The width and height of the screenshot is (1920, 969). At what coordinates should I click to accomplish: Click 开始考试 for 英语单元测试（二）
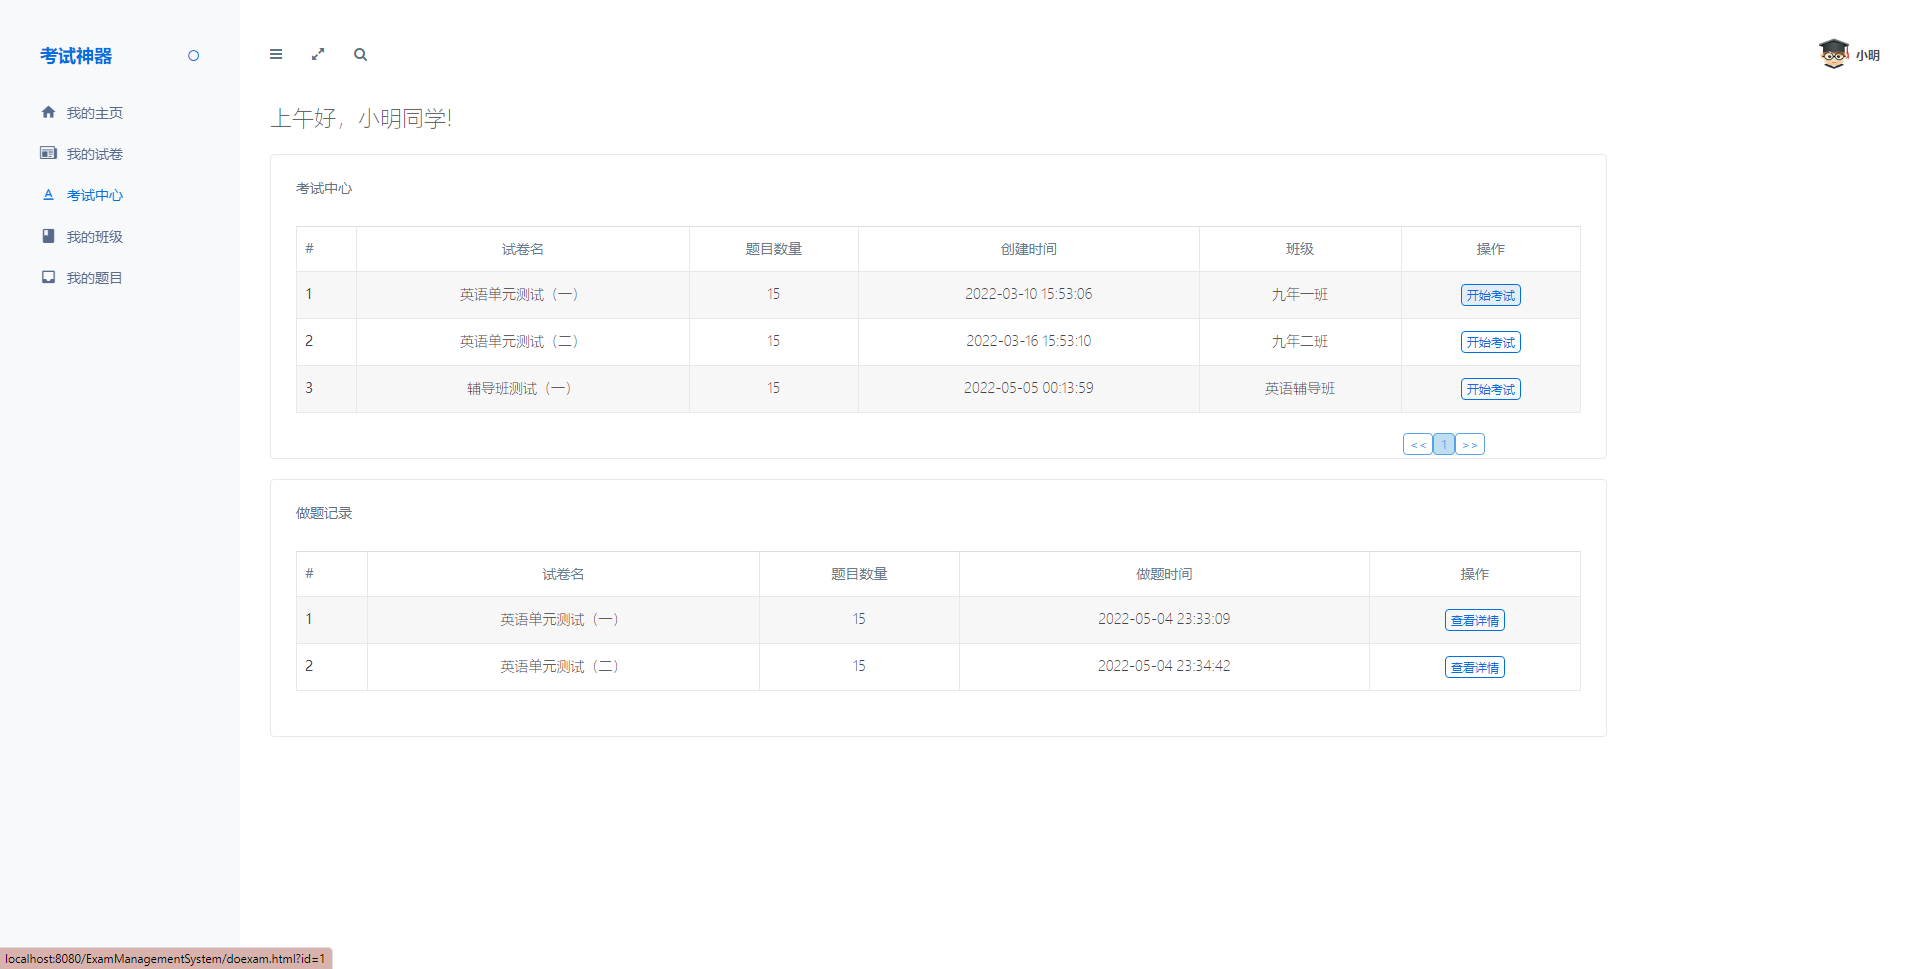tap(1490, 342)
